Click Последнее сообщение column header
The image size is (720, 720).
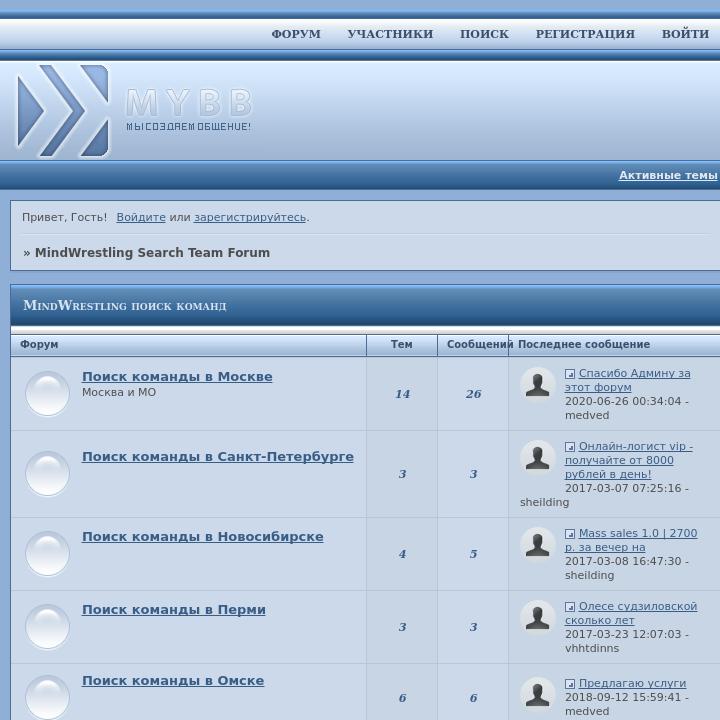584,344
